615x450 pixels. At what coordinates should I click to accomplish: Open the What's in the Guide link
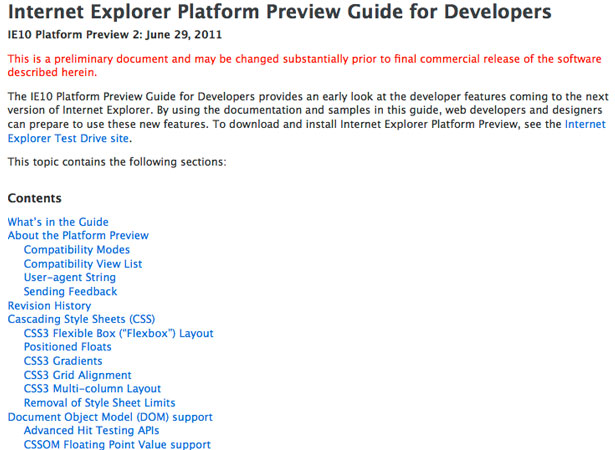click(x=58, y=222)
